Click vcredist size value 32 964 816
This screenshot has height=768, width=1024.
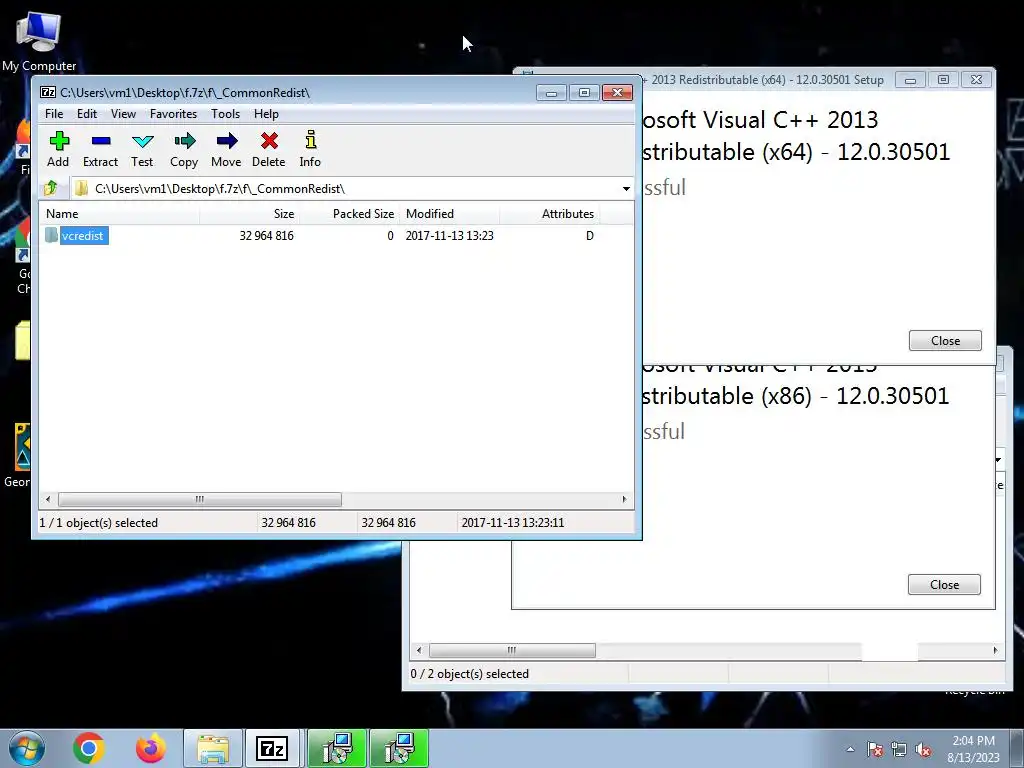pos(266,236)
